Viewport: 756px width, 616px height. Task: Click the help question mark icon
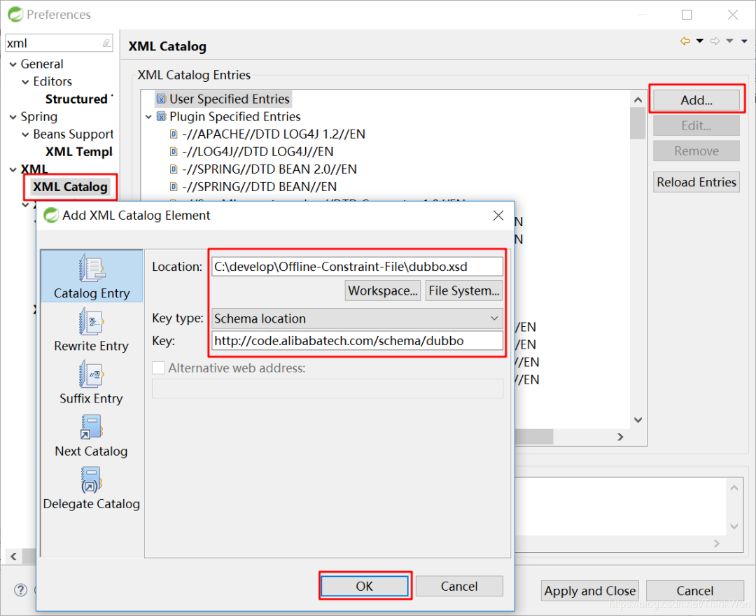click(21, 590)
